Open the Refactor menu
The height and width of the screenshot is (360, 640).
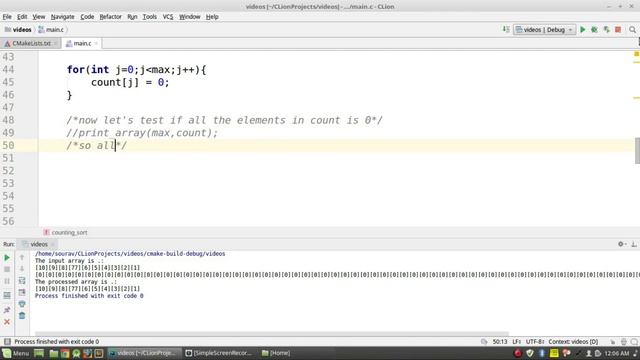(x=111, y=17)
